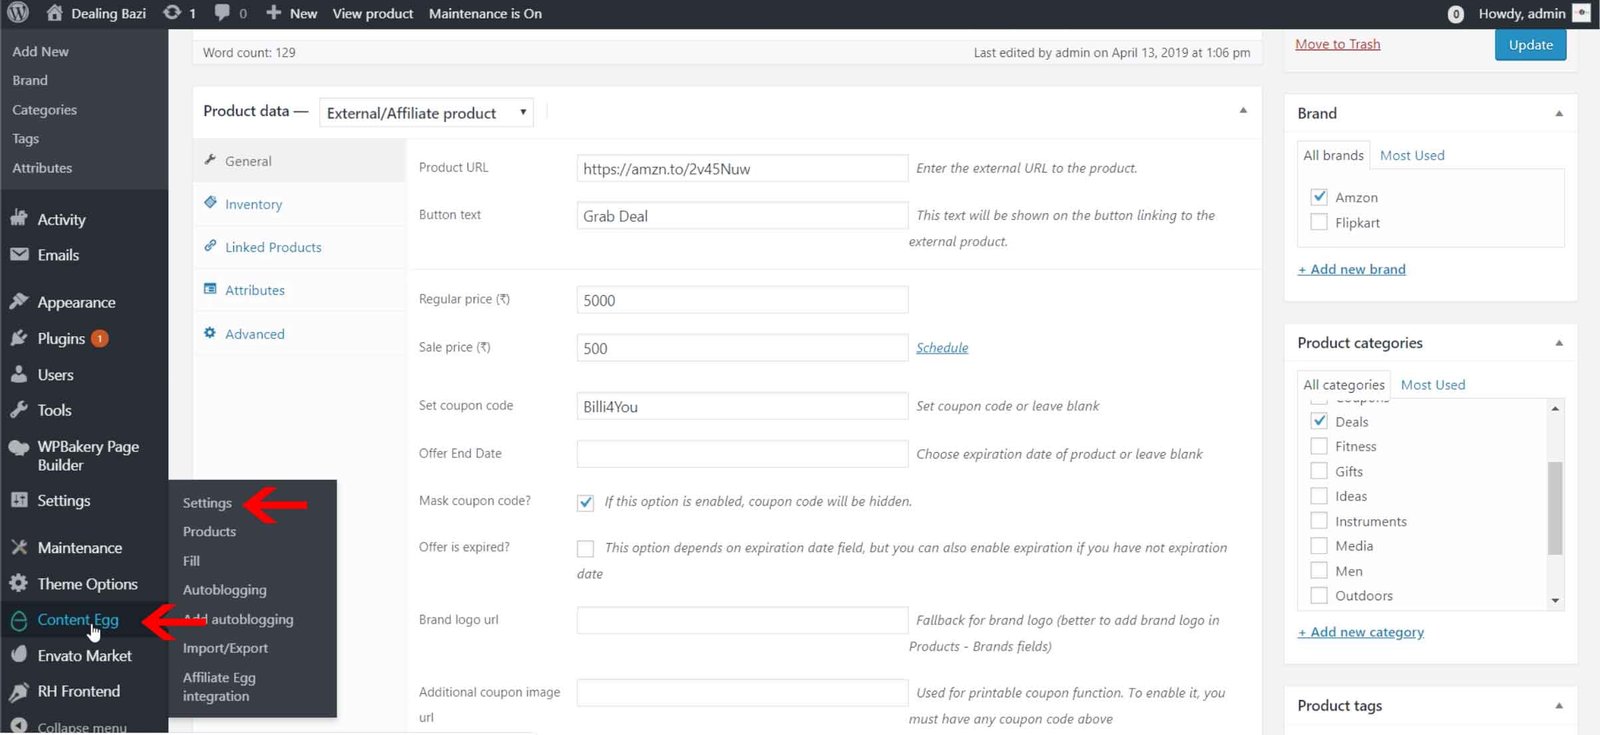Click the Emails envelope icon
The width and height of the screenshot is (1600, 735).
(19, 255)
